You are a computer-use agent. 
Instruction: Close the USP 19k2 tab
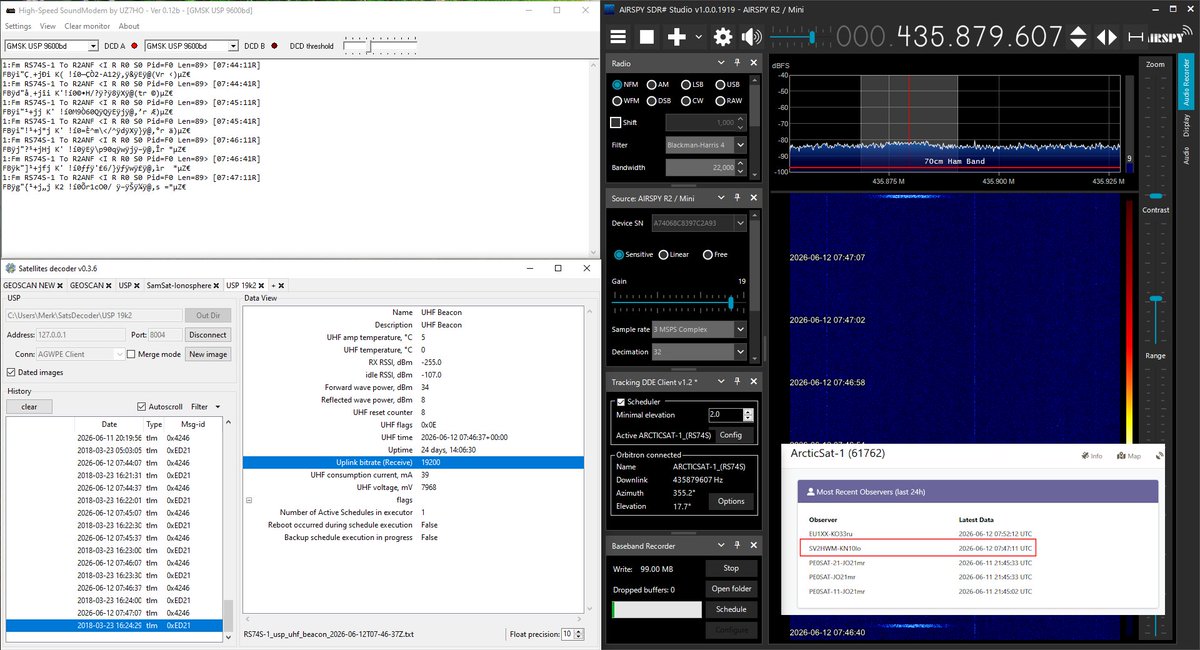261,285
